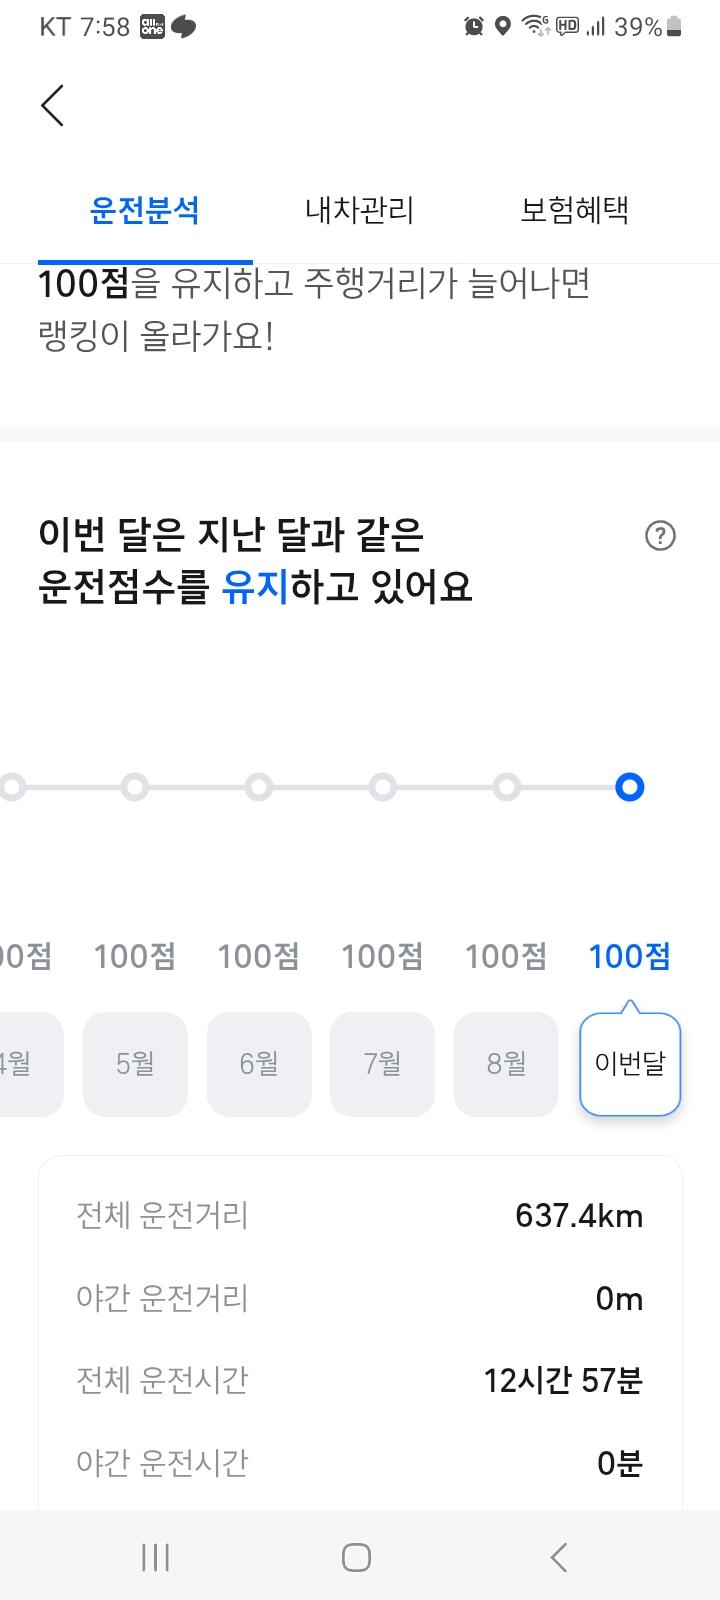Screen dimensions: 720x1600
Task: Open the 6월 month chip
Action: [x=259, y=1062]
